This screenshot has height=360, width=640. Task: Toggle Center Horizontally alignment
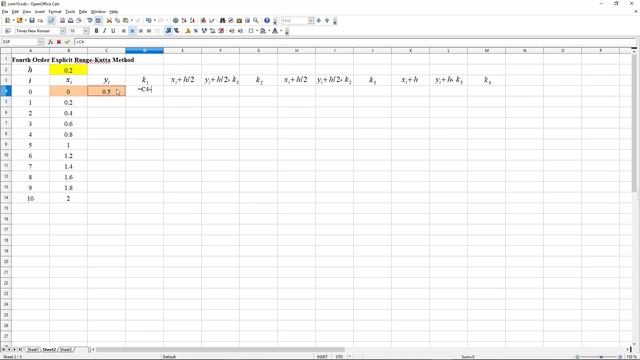[132, 31]
